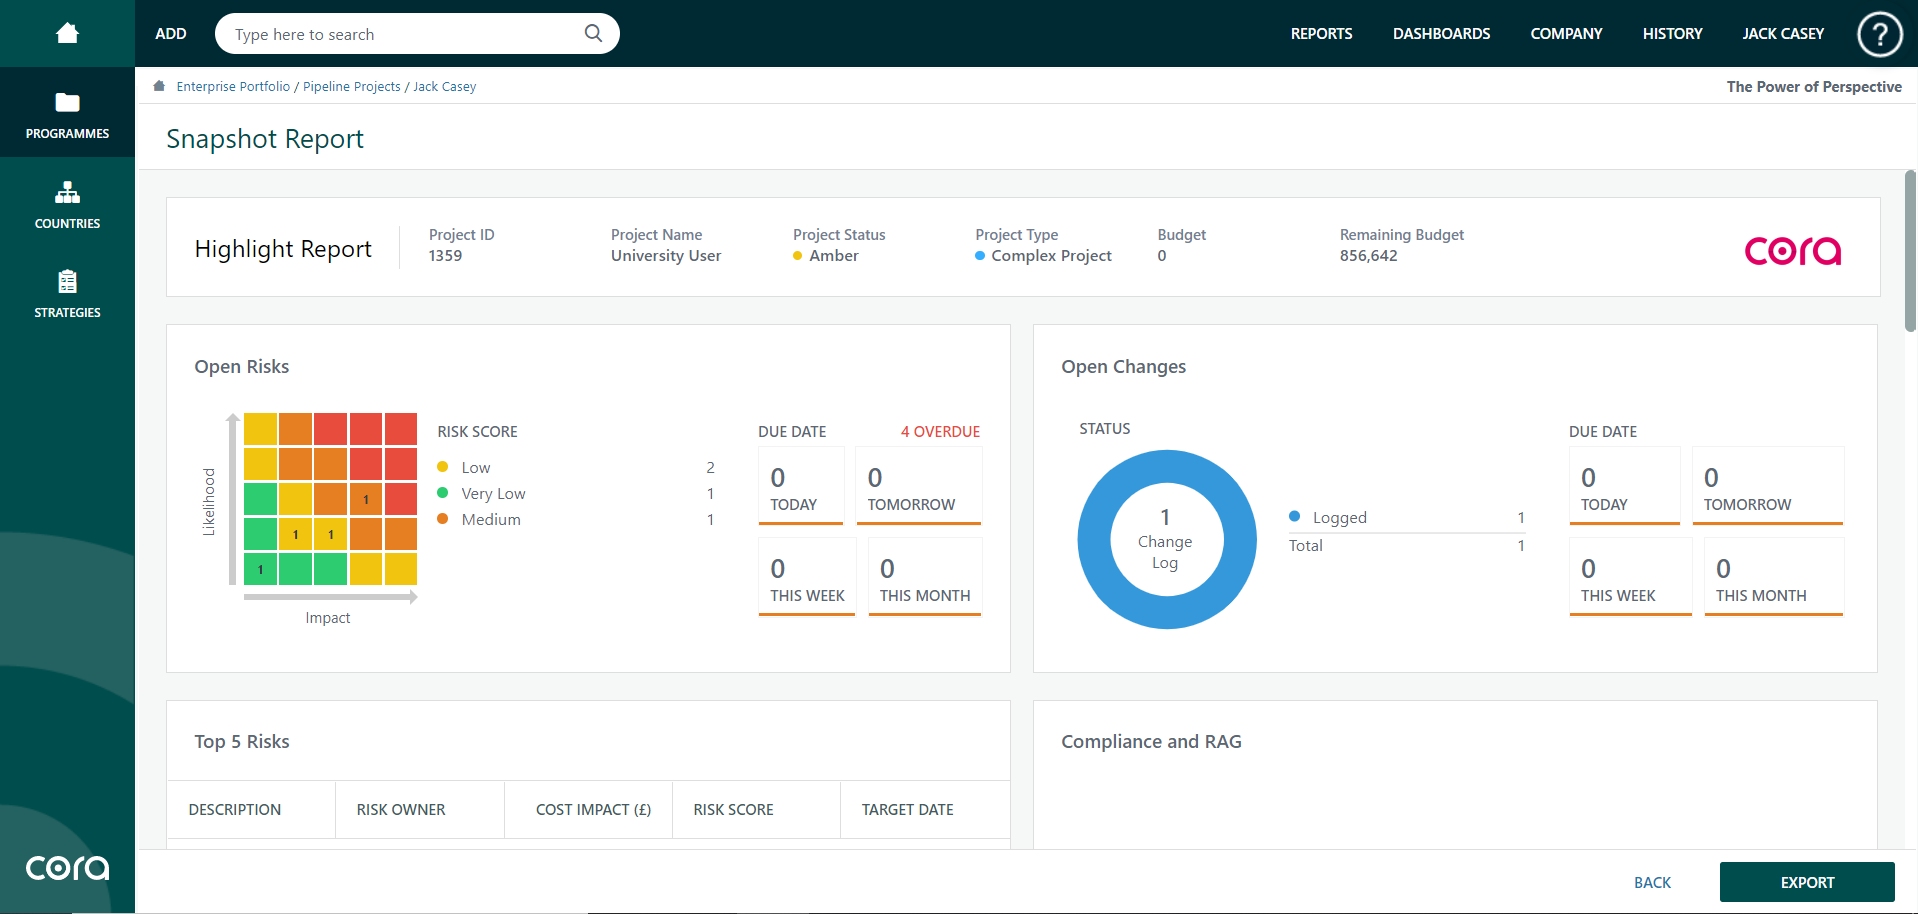Image resolution: width=1918 pixels, height=914 pixels.
Task: Open the Programmes folder icon
Action: point(67,102)
